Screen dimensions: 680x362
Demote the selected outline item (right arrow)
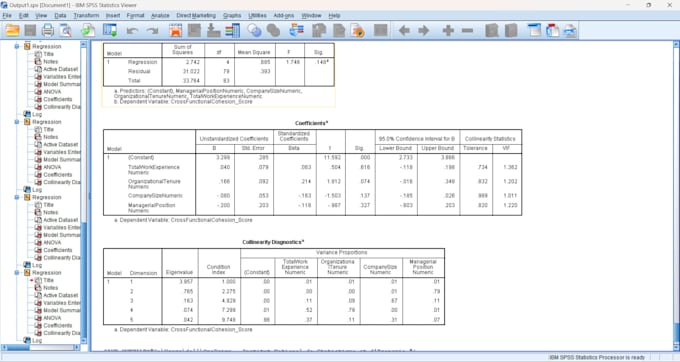click(424, 30)
